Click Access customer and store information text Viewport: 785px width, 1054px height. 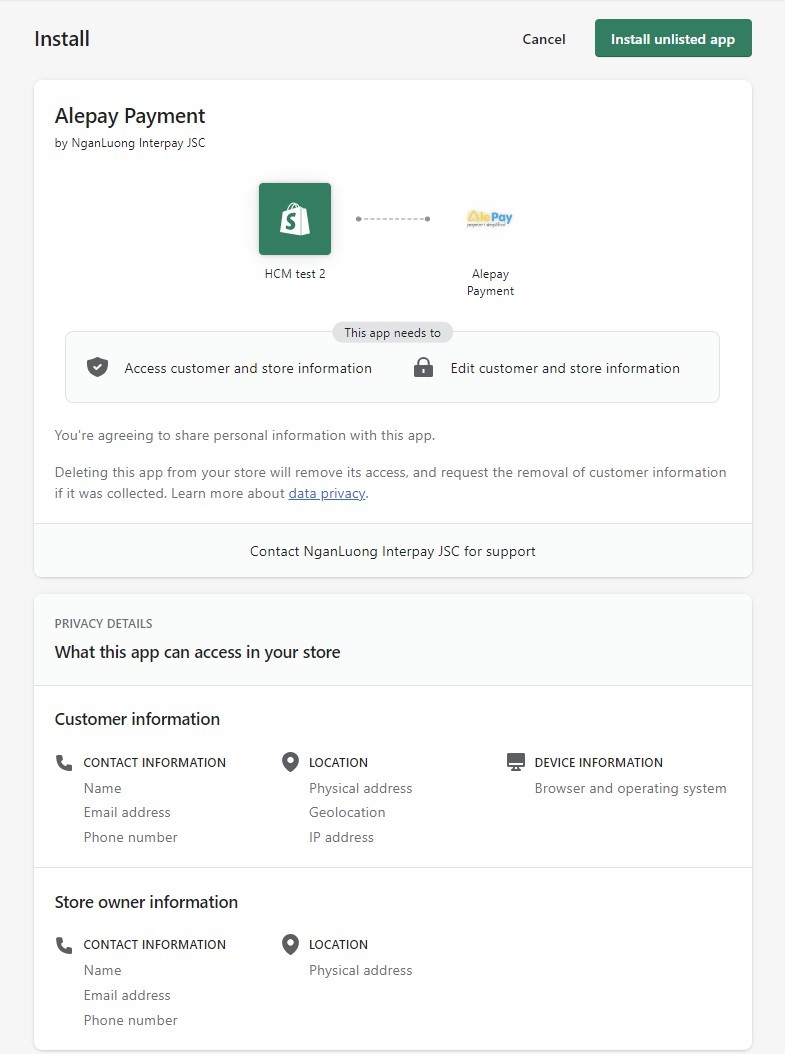coord(248,368)
